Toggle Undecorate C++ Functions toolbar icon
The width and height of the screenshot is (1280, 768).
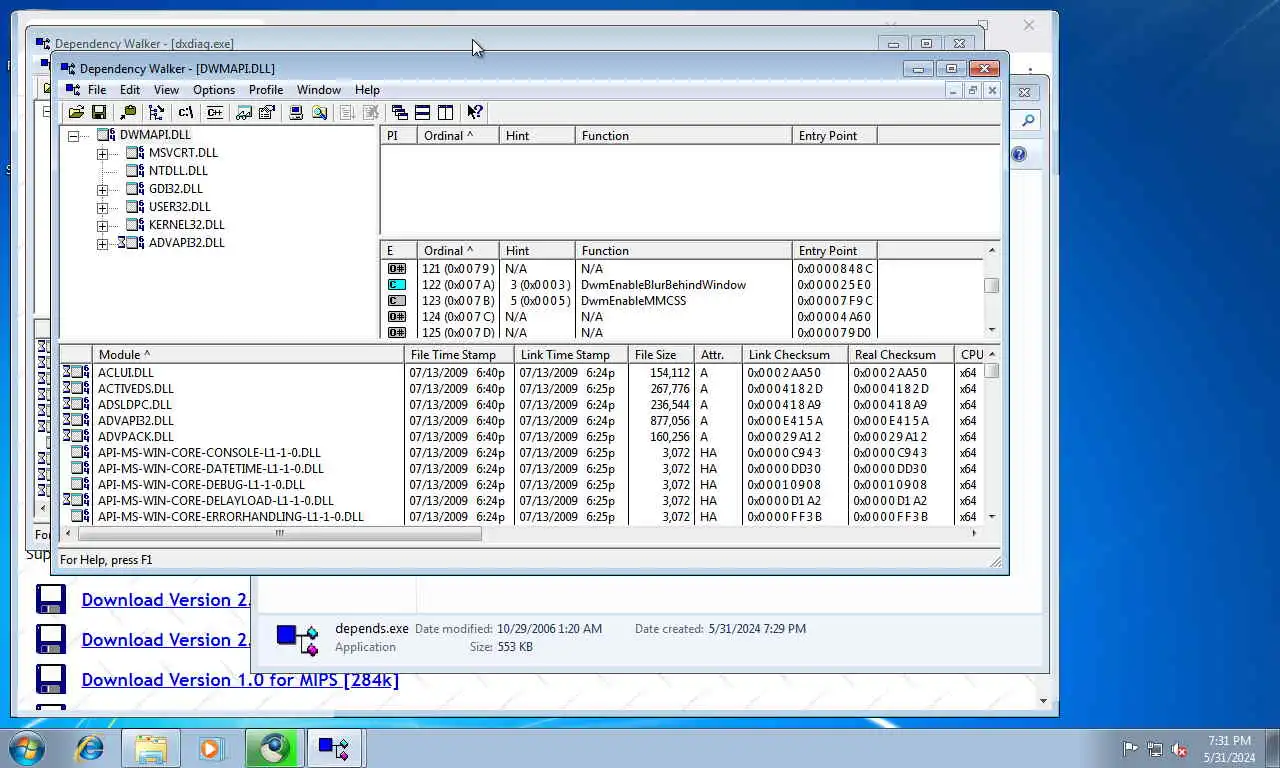(x=214, y=113)
